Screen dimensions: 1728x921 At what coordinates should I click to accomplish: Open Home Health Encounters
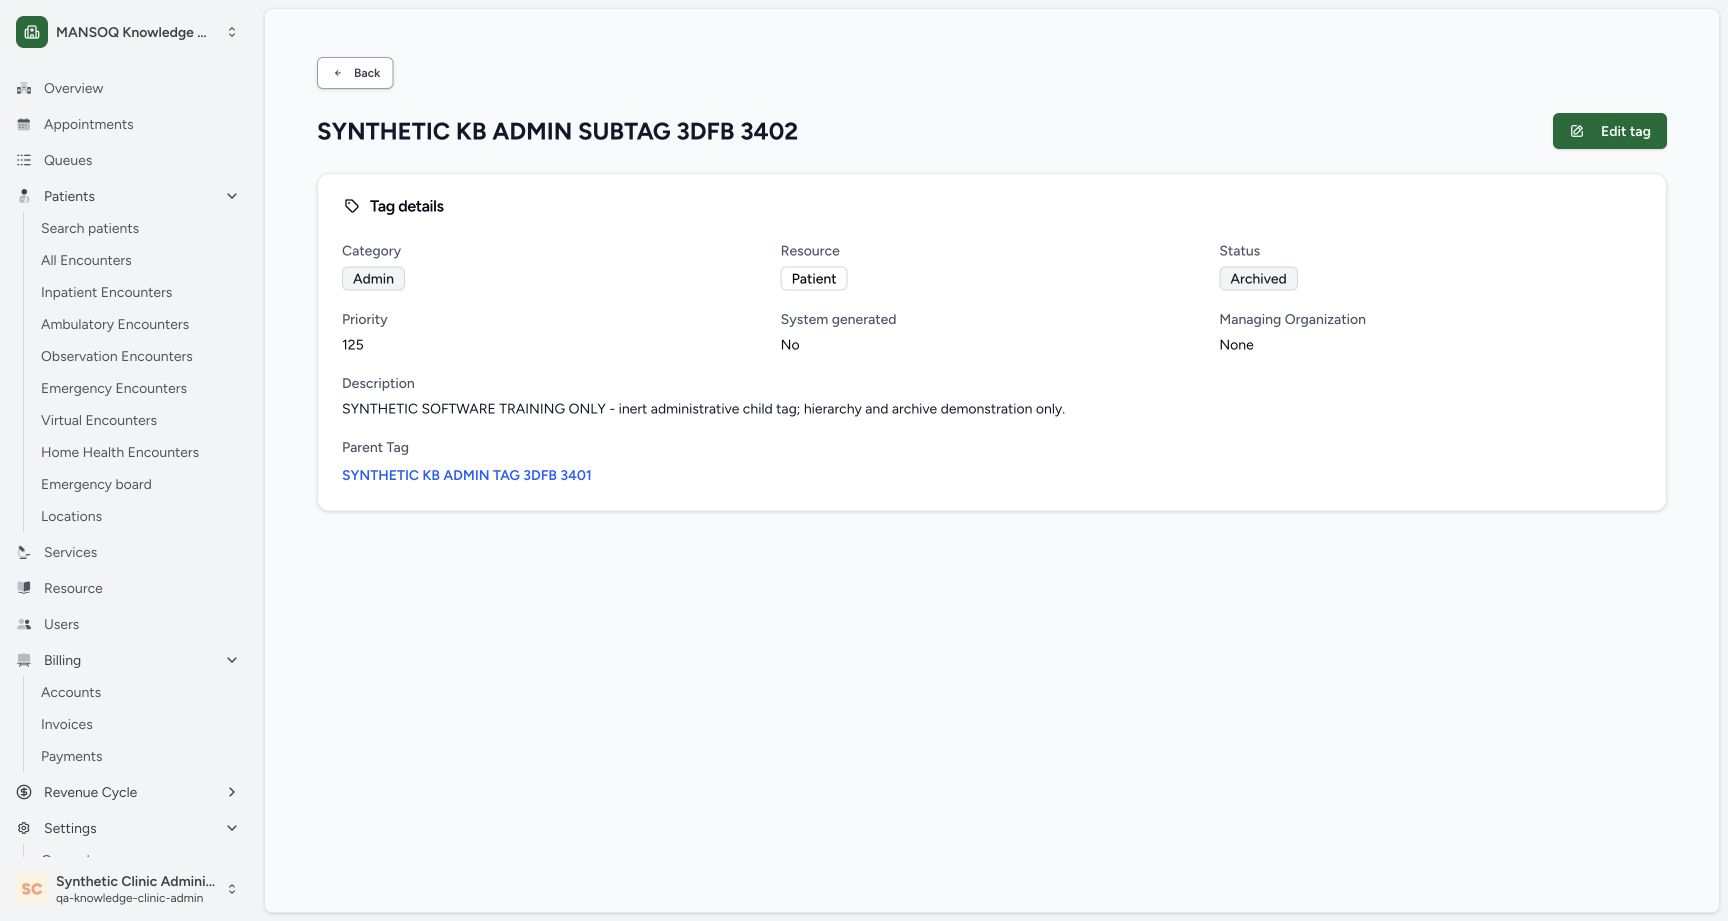tap(120, 452)
